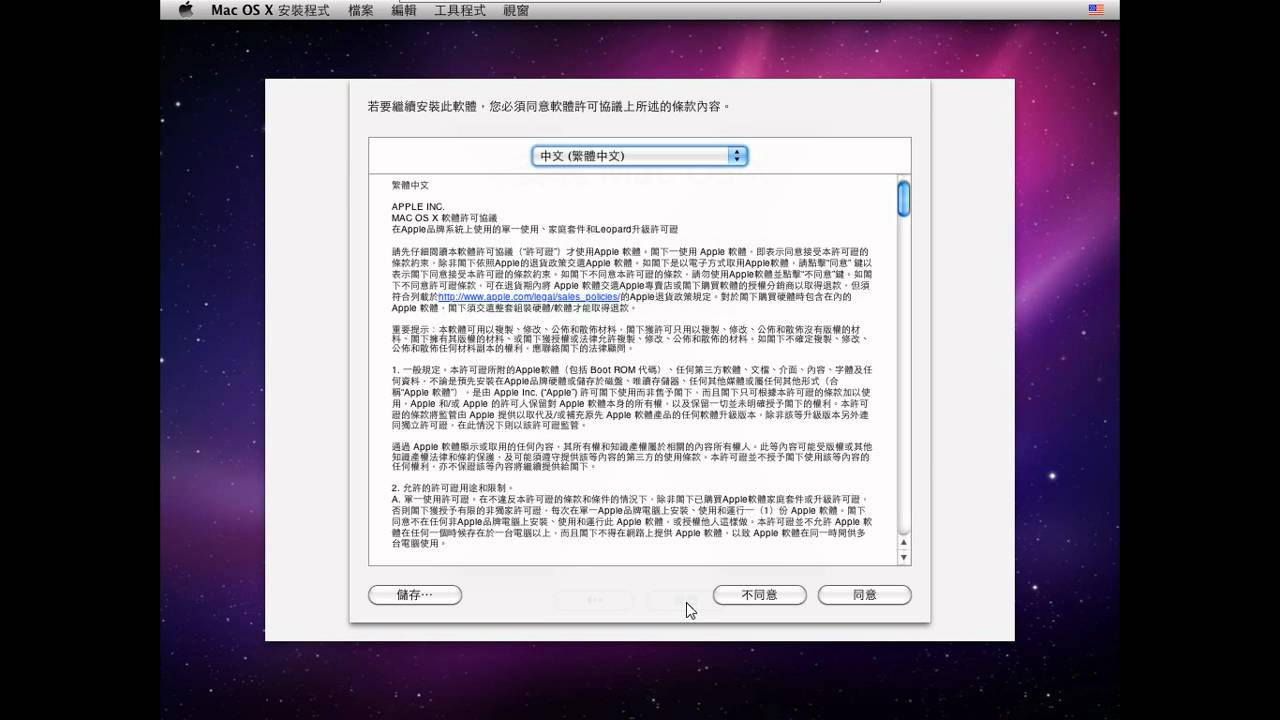1280x720 pixels.
Task: Open the 檔案 menu
Action: coord(361,10)
